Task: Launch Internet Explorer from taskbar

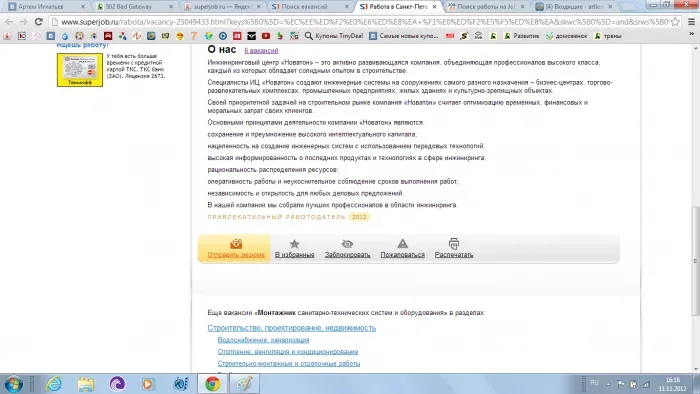Action: pos(54,384)
